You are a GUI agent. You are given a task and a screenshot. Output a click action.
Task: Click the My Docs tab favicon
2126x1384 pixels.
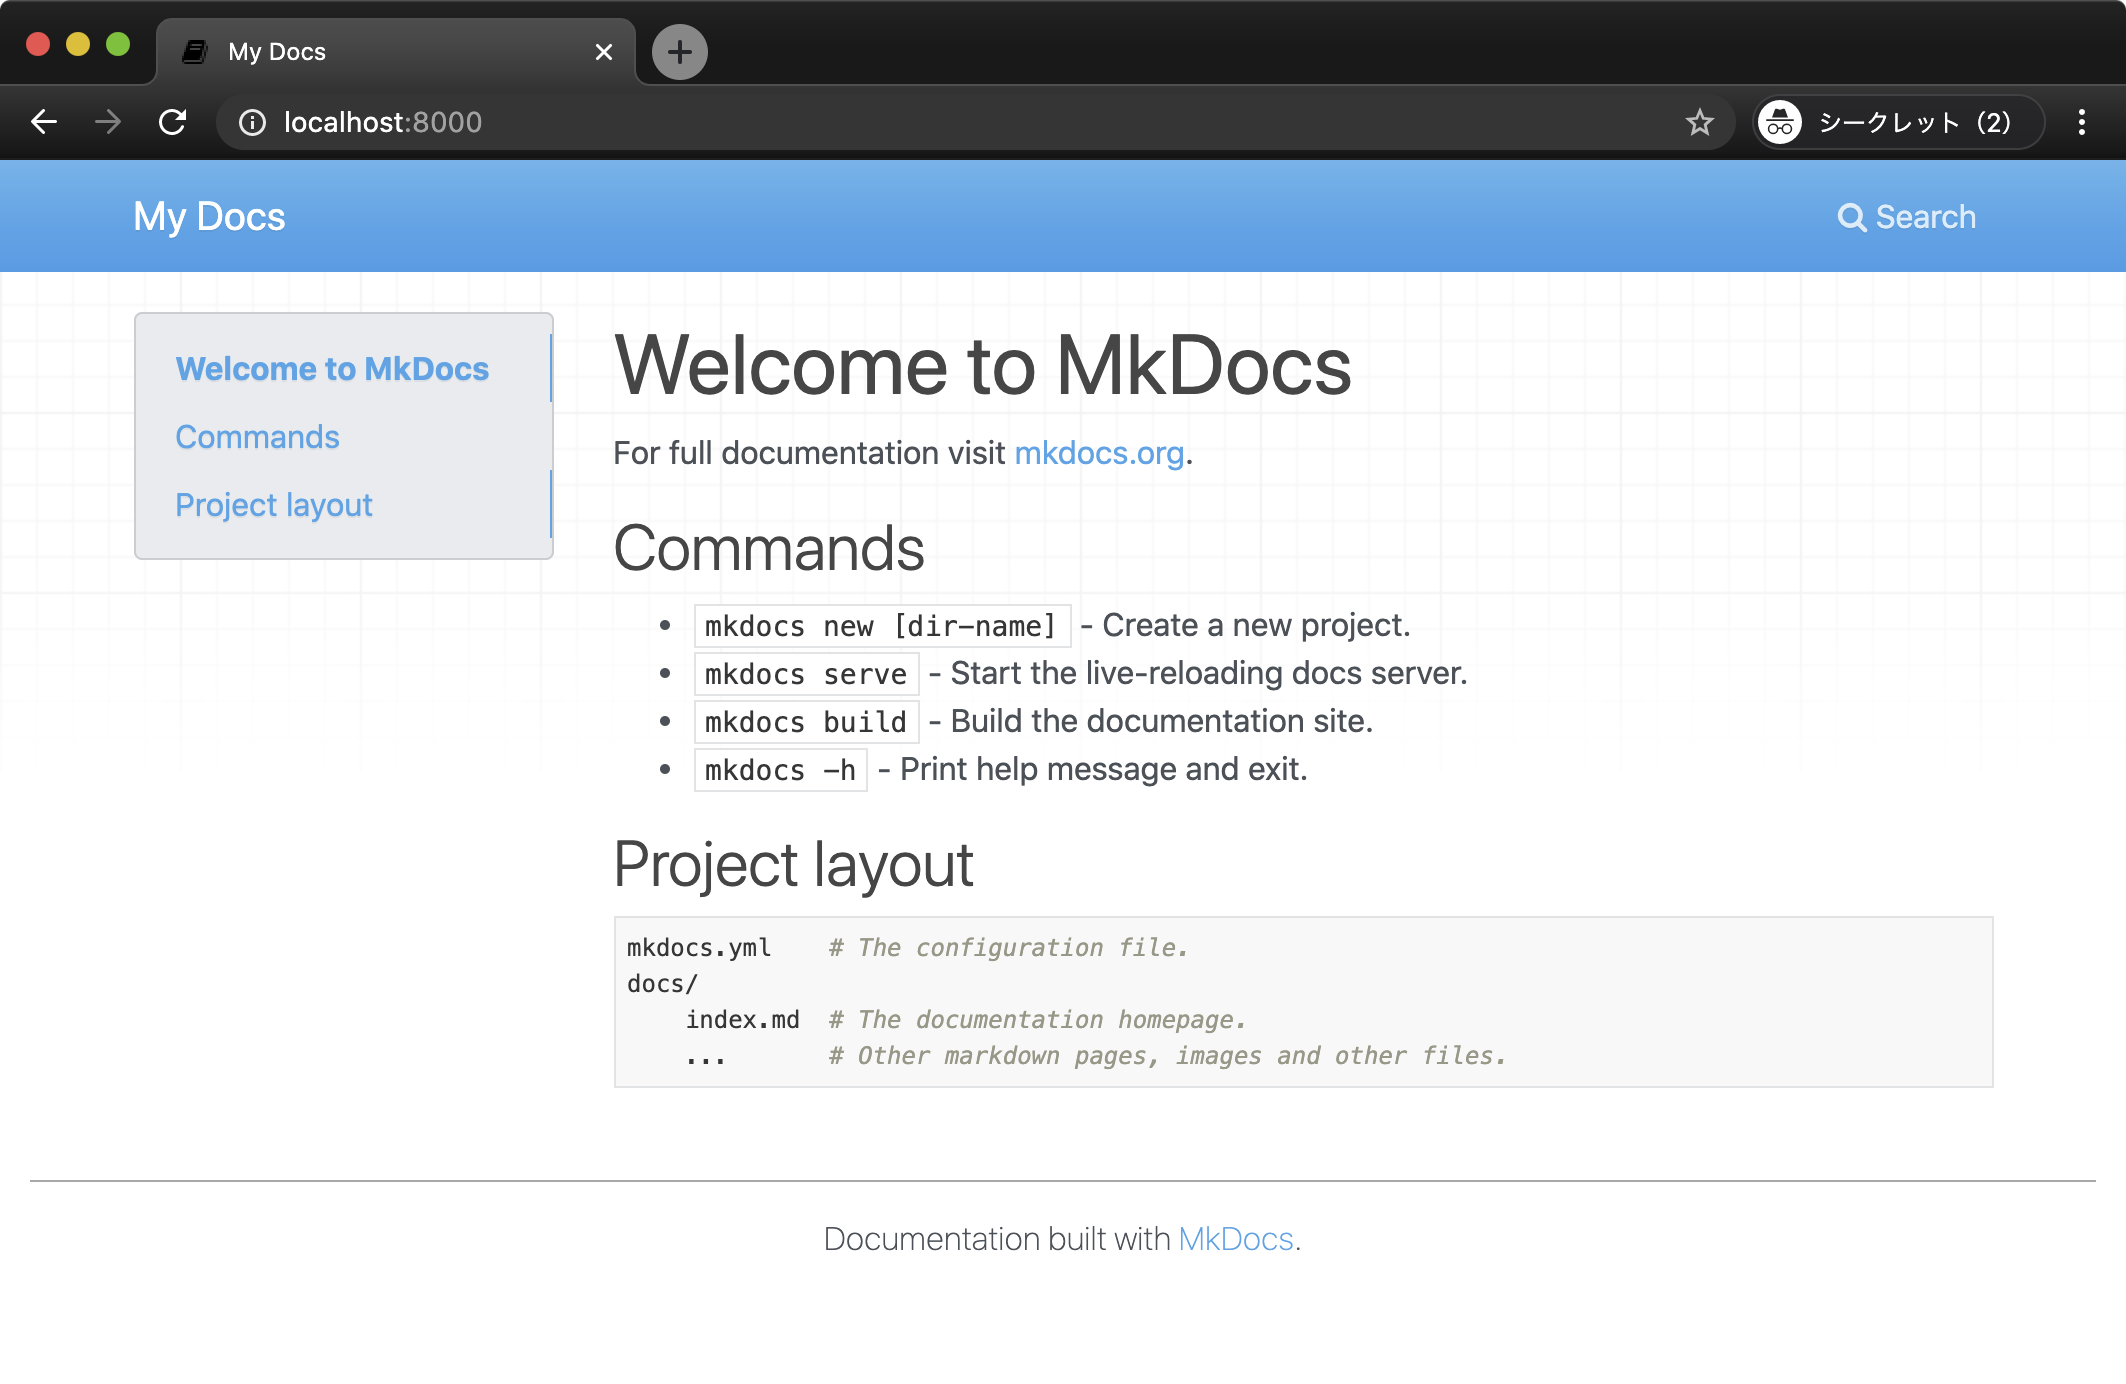(x=195, y=51)
